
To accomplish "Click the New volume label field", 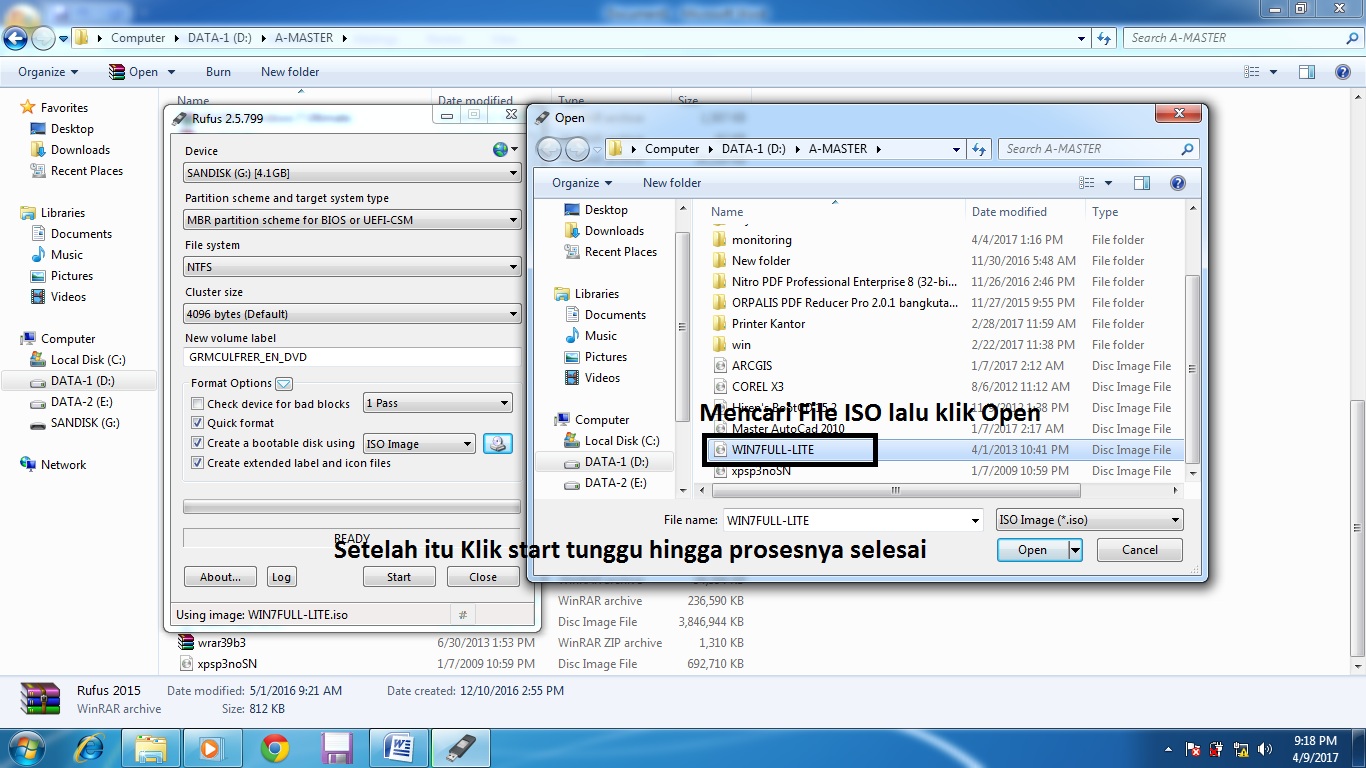I will 352,357.
